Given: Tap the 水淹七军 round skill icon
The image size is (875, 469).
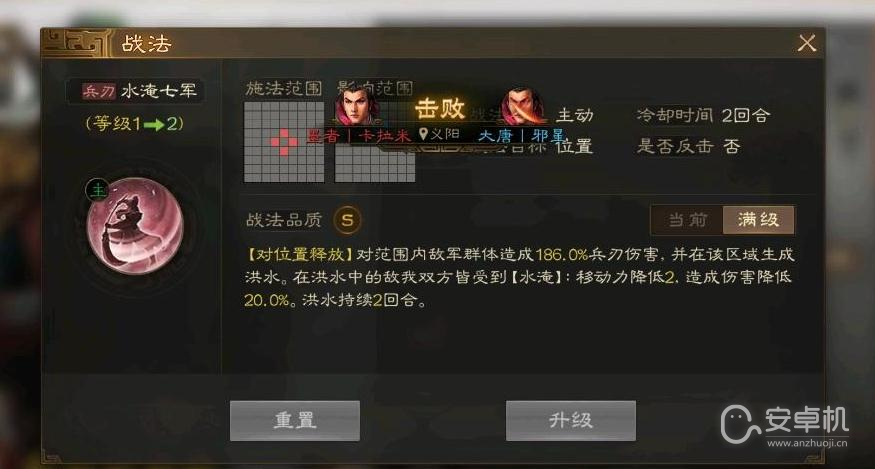Looking at the screenshot, I should (x=135, y=226).
